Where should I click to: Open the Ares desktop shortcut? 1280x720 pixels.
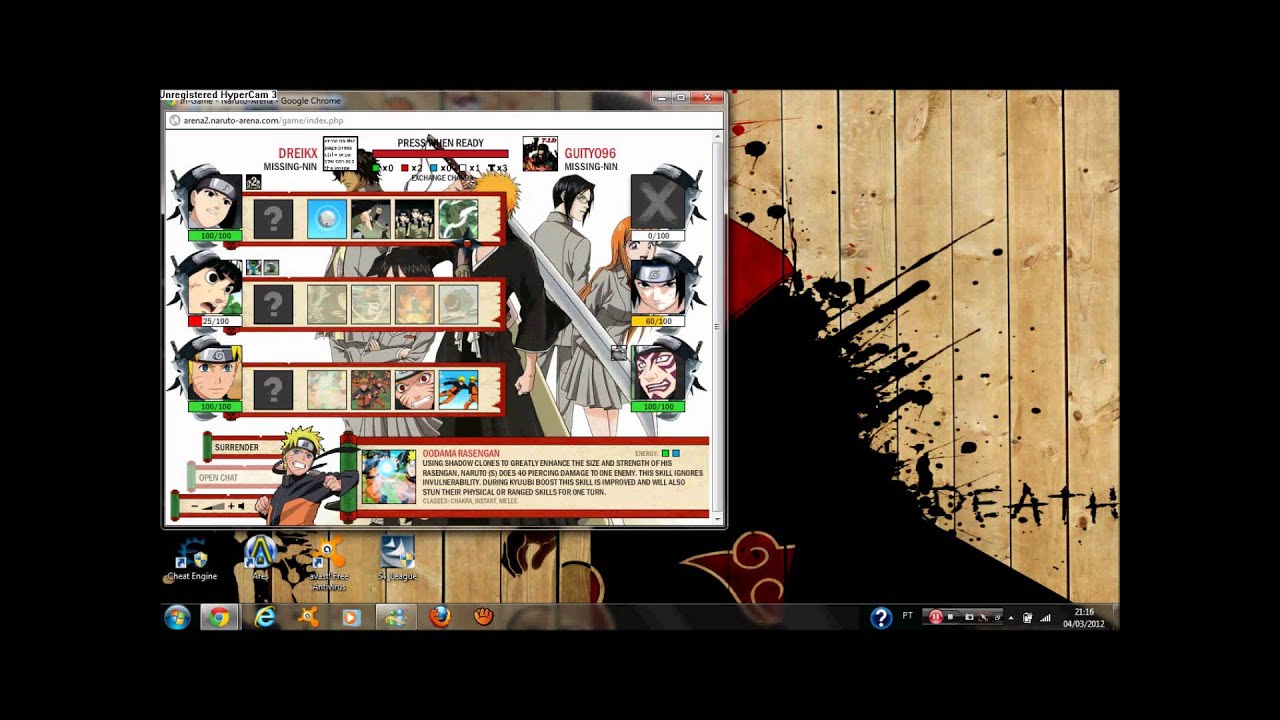tap(261, 560)
